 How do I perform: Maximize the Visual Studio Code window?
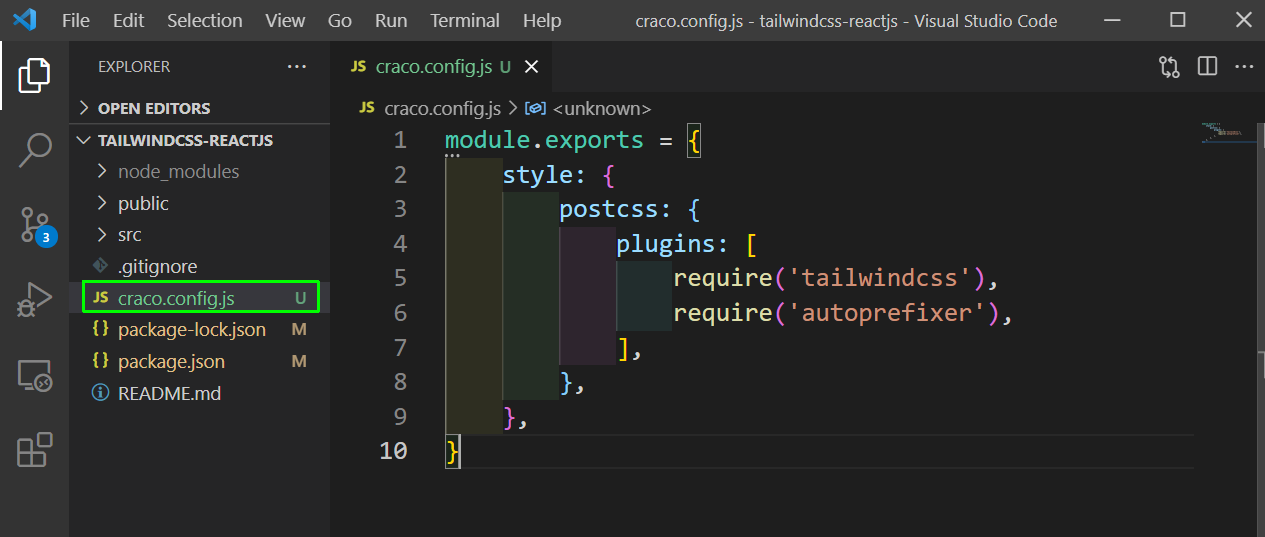pyautogui.click(x=1178, y=20)
